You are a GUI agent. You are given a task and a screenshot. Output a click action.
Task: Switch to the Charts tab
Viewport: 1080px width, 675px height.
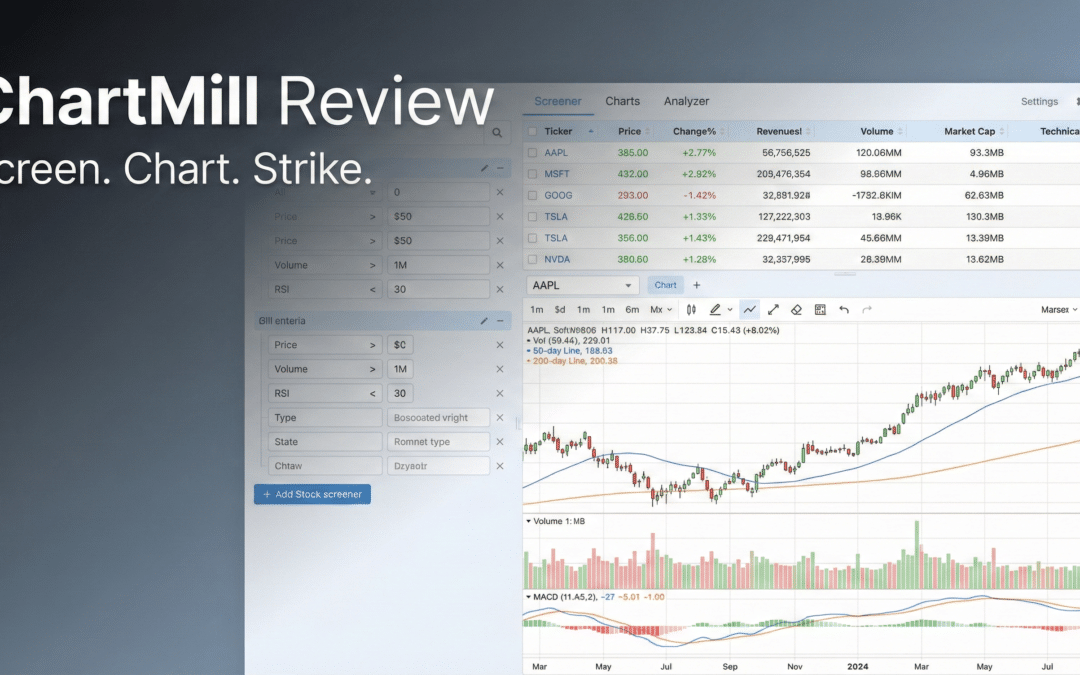[x=623, y=101]
